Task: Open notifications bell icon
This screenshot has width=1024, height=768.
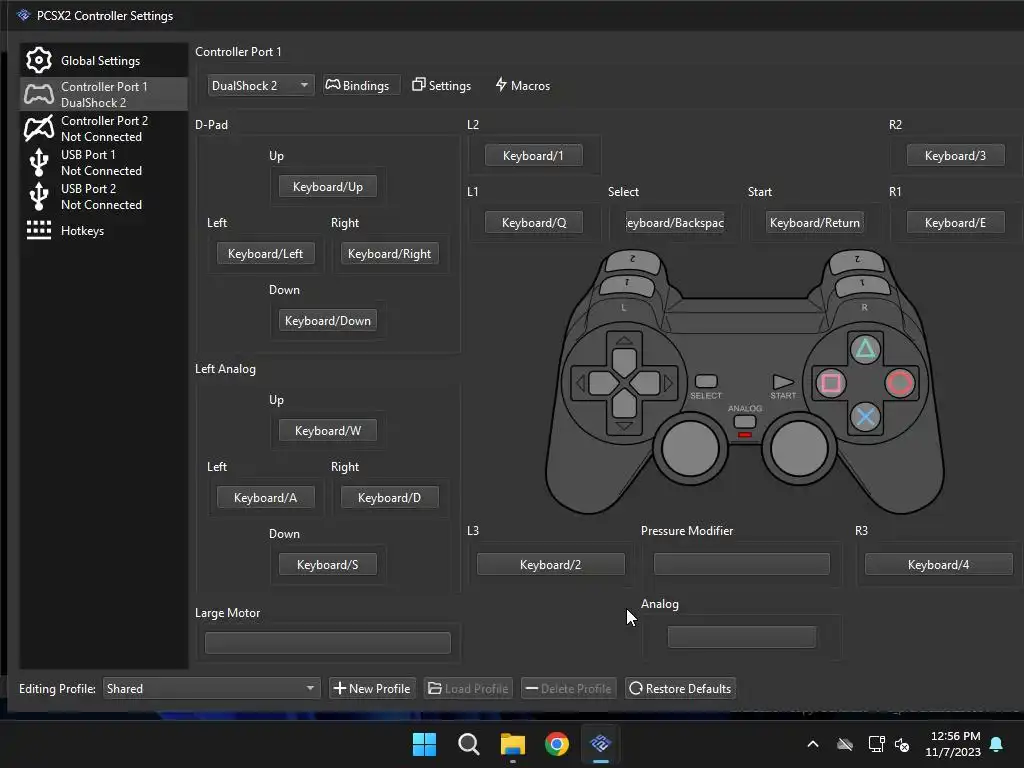Action: click(x=997, y=744)
